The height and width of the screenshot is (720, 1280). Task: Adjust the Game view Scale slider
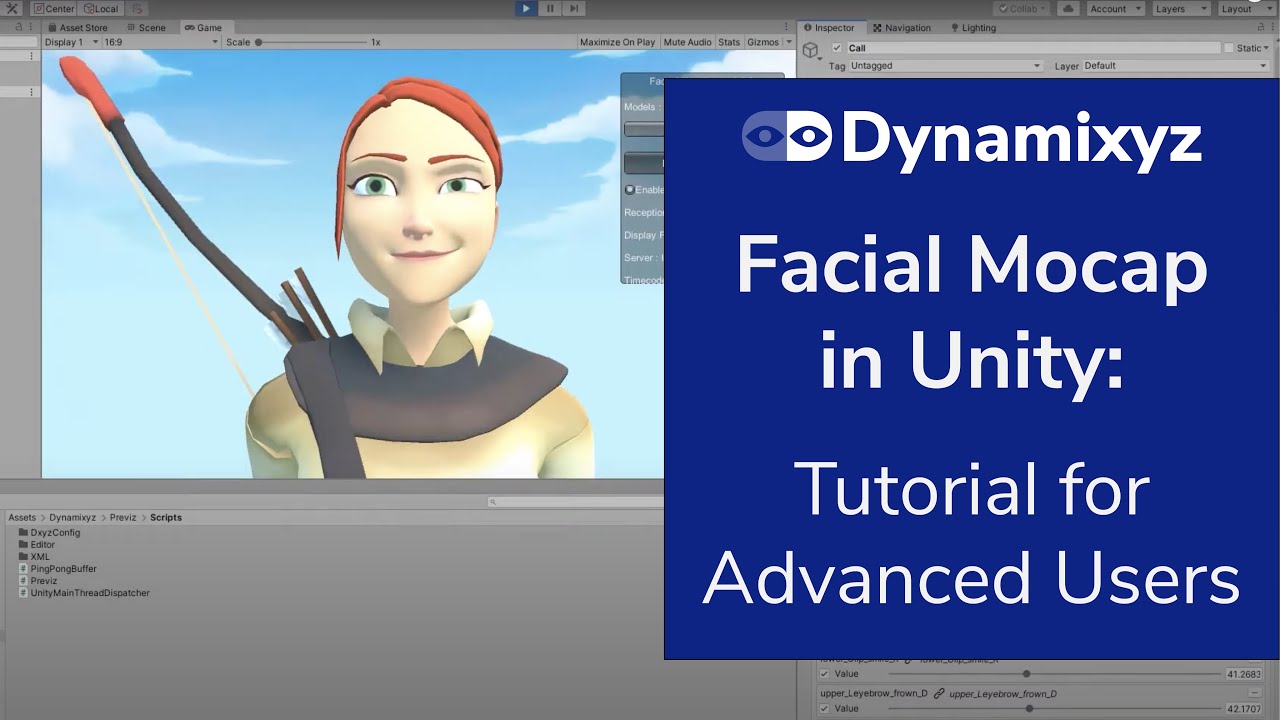pos(311,42)
